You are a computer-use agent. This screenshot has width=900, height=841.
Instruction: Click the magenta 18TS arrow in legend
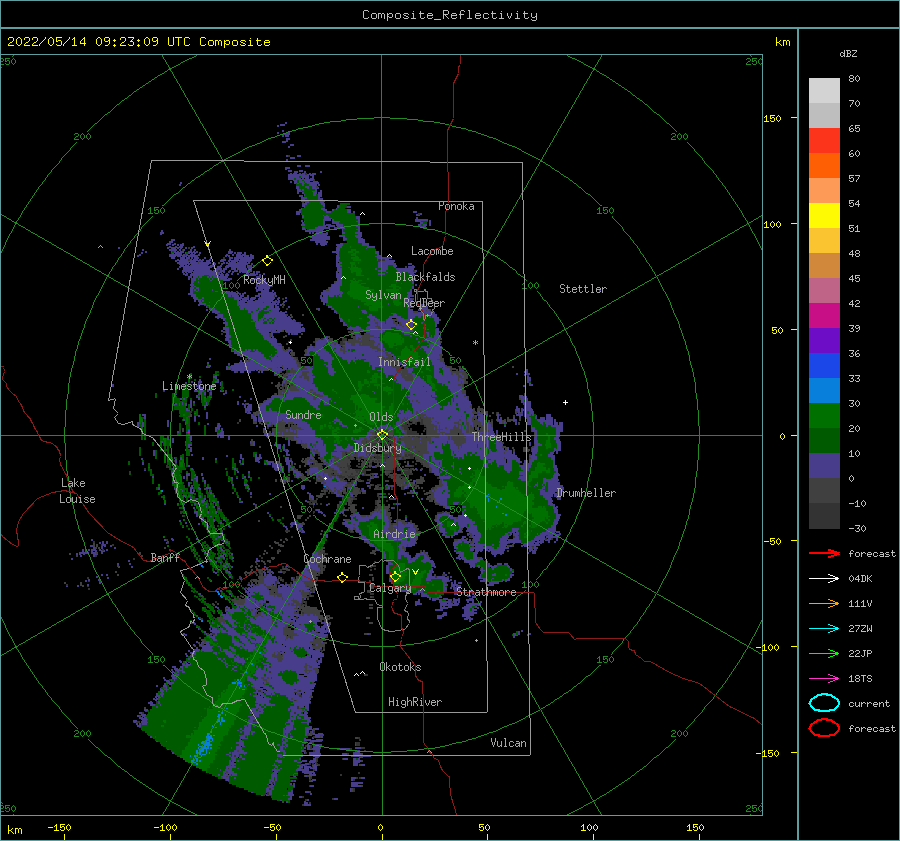[824, 679]
